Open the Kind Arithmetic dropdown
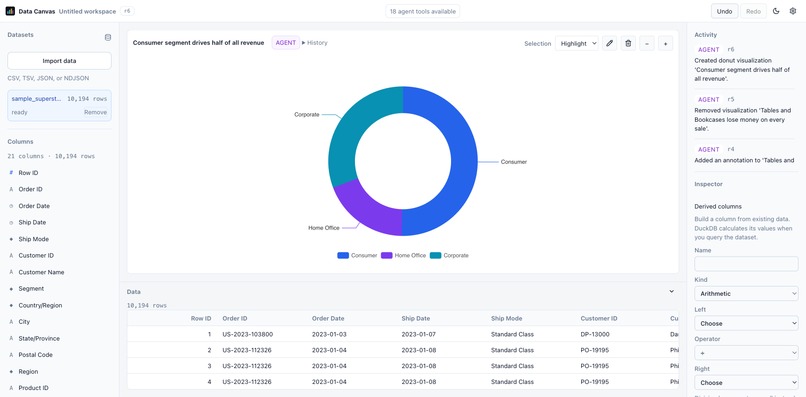The width and height of the screenshot is (806, 397). pyautogui.click(x=746, y=294)
